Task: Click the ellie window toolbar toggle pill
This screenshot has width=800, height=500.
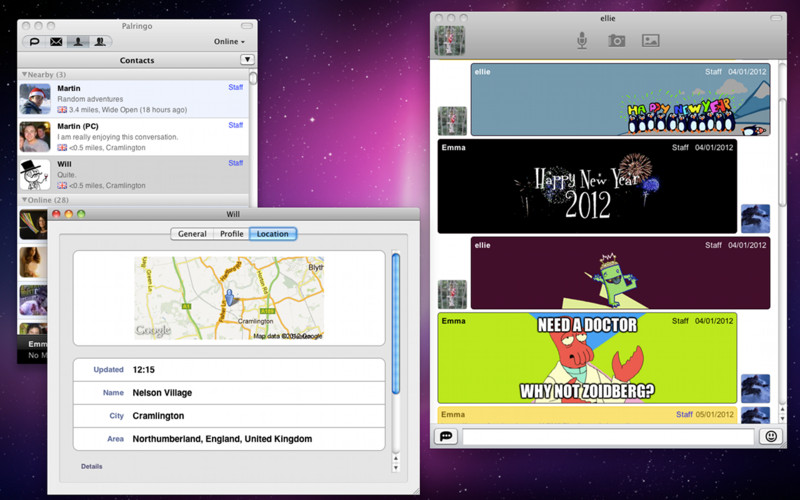Action: [776, 18]
